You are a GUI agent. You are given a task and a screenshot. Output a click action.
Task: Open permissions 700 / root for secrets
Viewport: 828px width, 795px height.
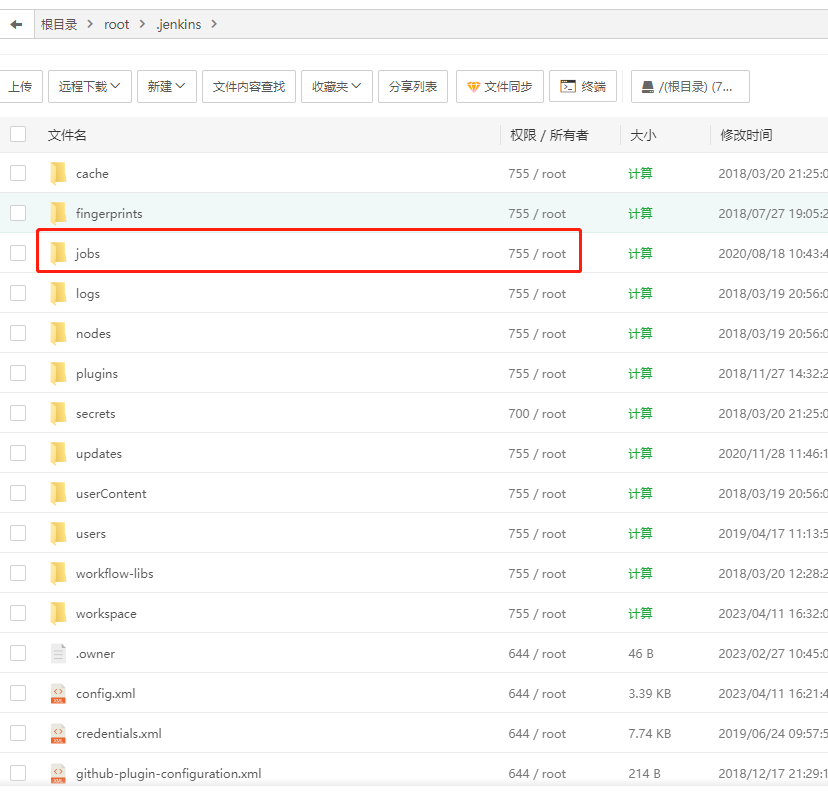point(537,413)
